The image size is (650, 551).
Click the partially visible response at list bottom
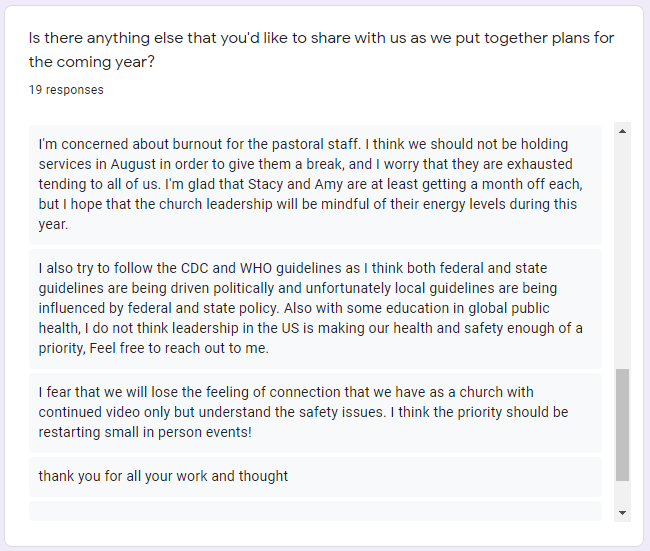(x=315, y=511)
